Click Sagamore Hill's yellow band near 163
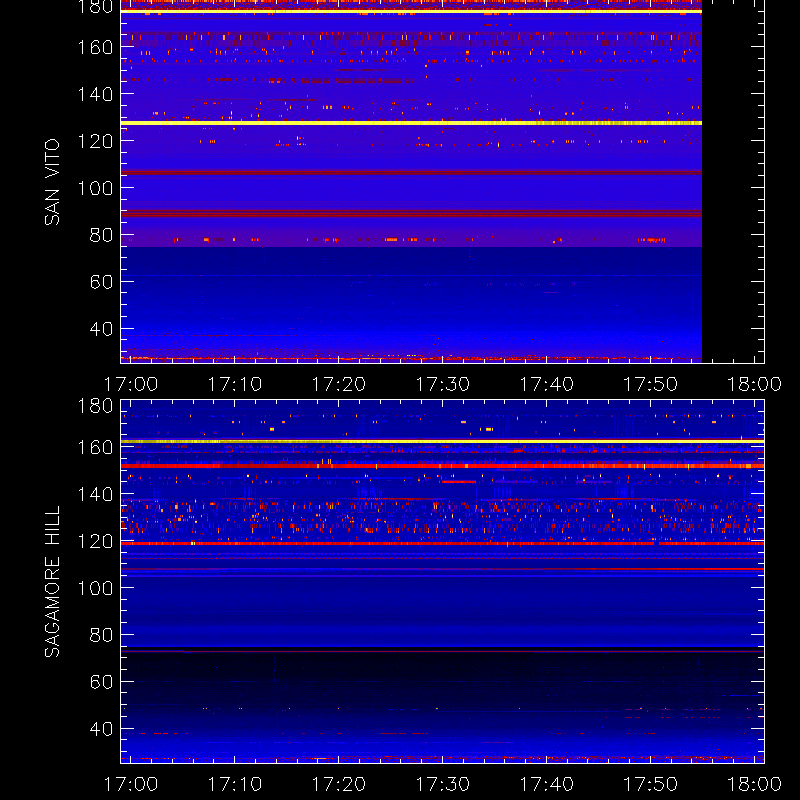 coord(442,441)
